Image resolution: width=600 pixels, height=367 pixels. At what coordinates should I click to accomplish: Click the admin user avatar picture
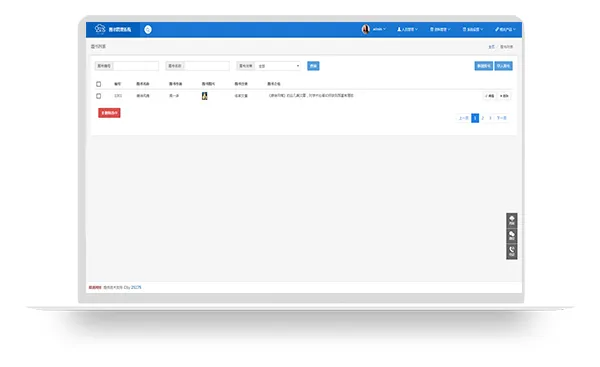click(x=366, y=29)
